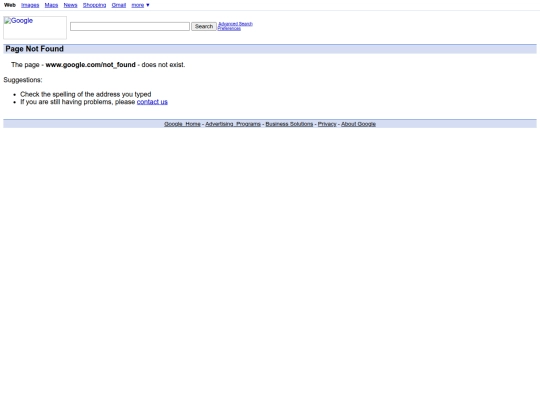The width and height of the screenshot is (540, 405).
Task: Open Business Solutions footer link
Action: [x=289, y=124]
